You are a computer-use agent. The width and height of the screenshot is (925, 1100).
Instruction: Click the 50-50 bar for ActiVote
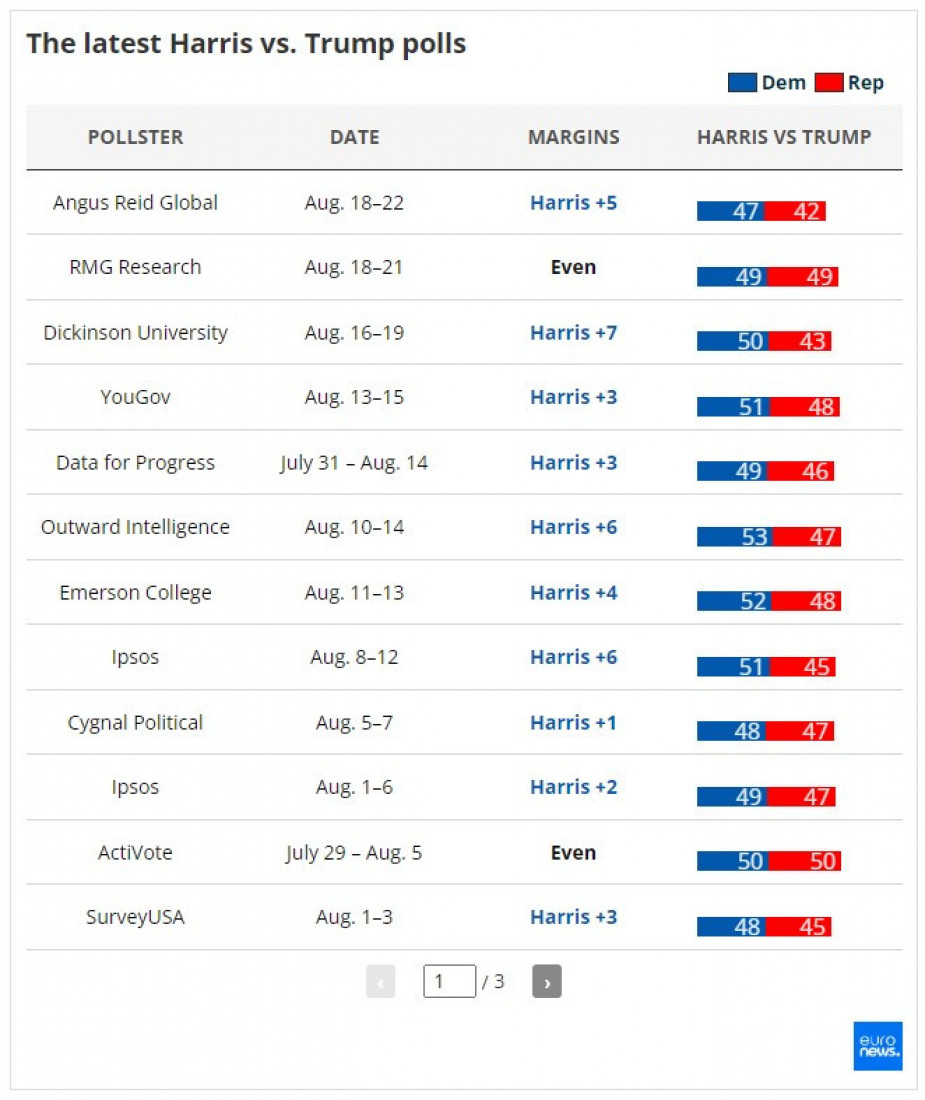[x=769, y=861]
